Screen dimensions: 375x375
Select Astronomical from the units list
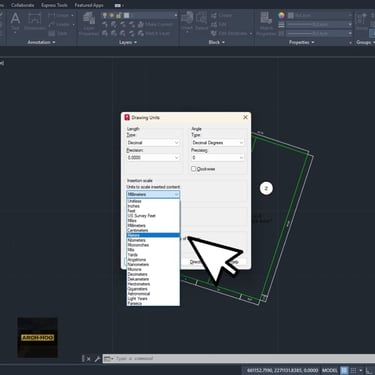click(x=153, y=294)
